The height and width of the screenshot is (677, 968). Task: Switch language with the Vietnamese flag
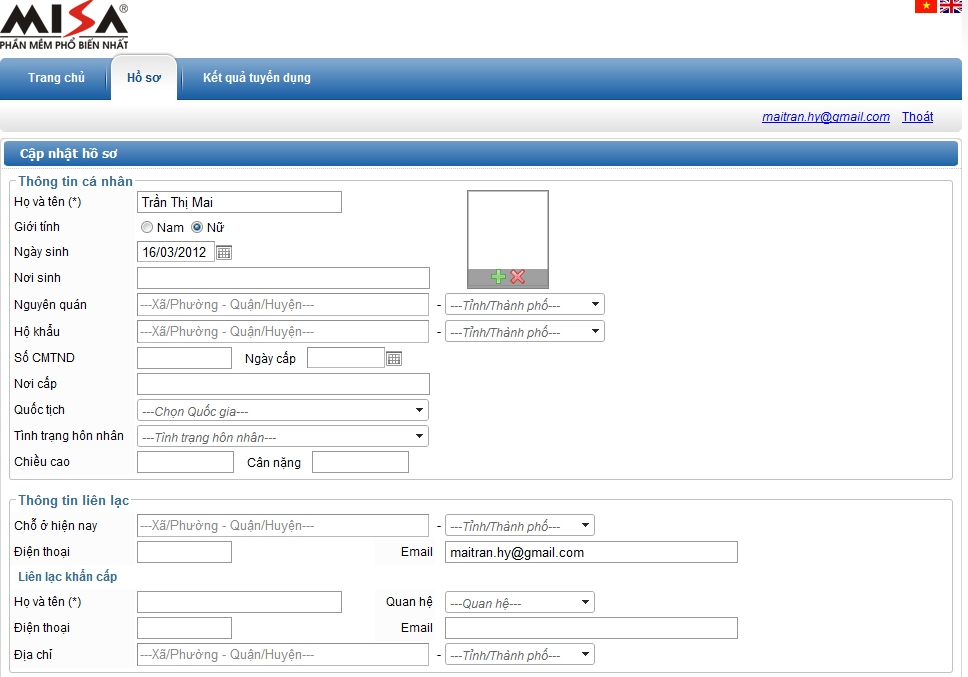[x=925, y=6]
